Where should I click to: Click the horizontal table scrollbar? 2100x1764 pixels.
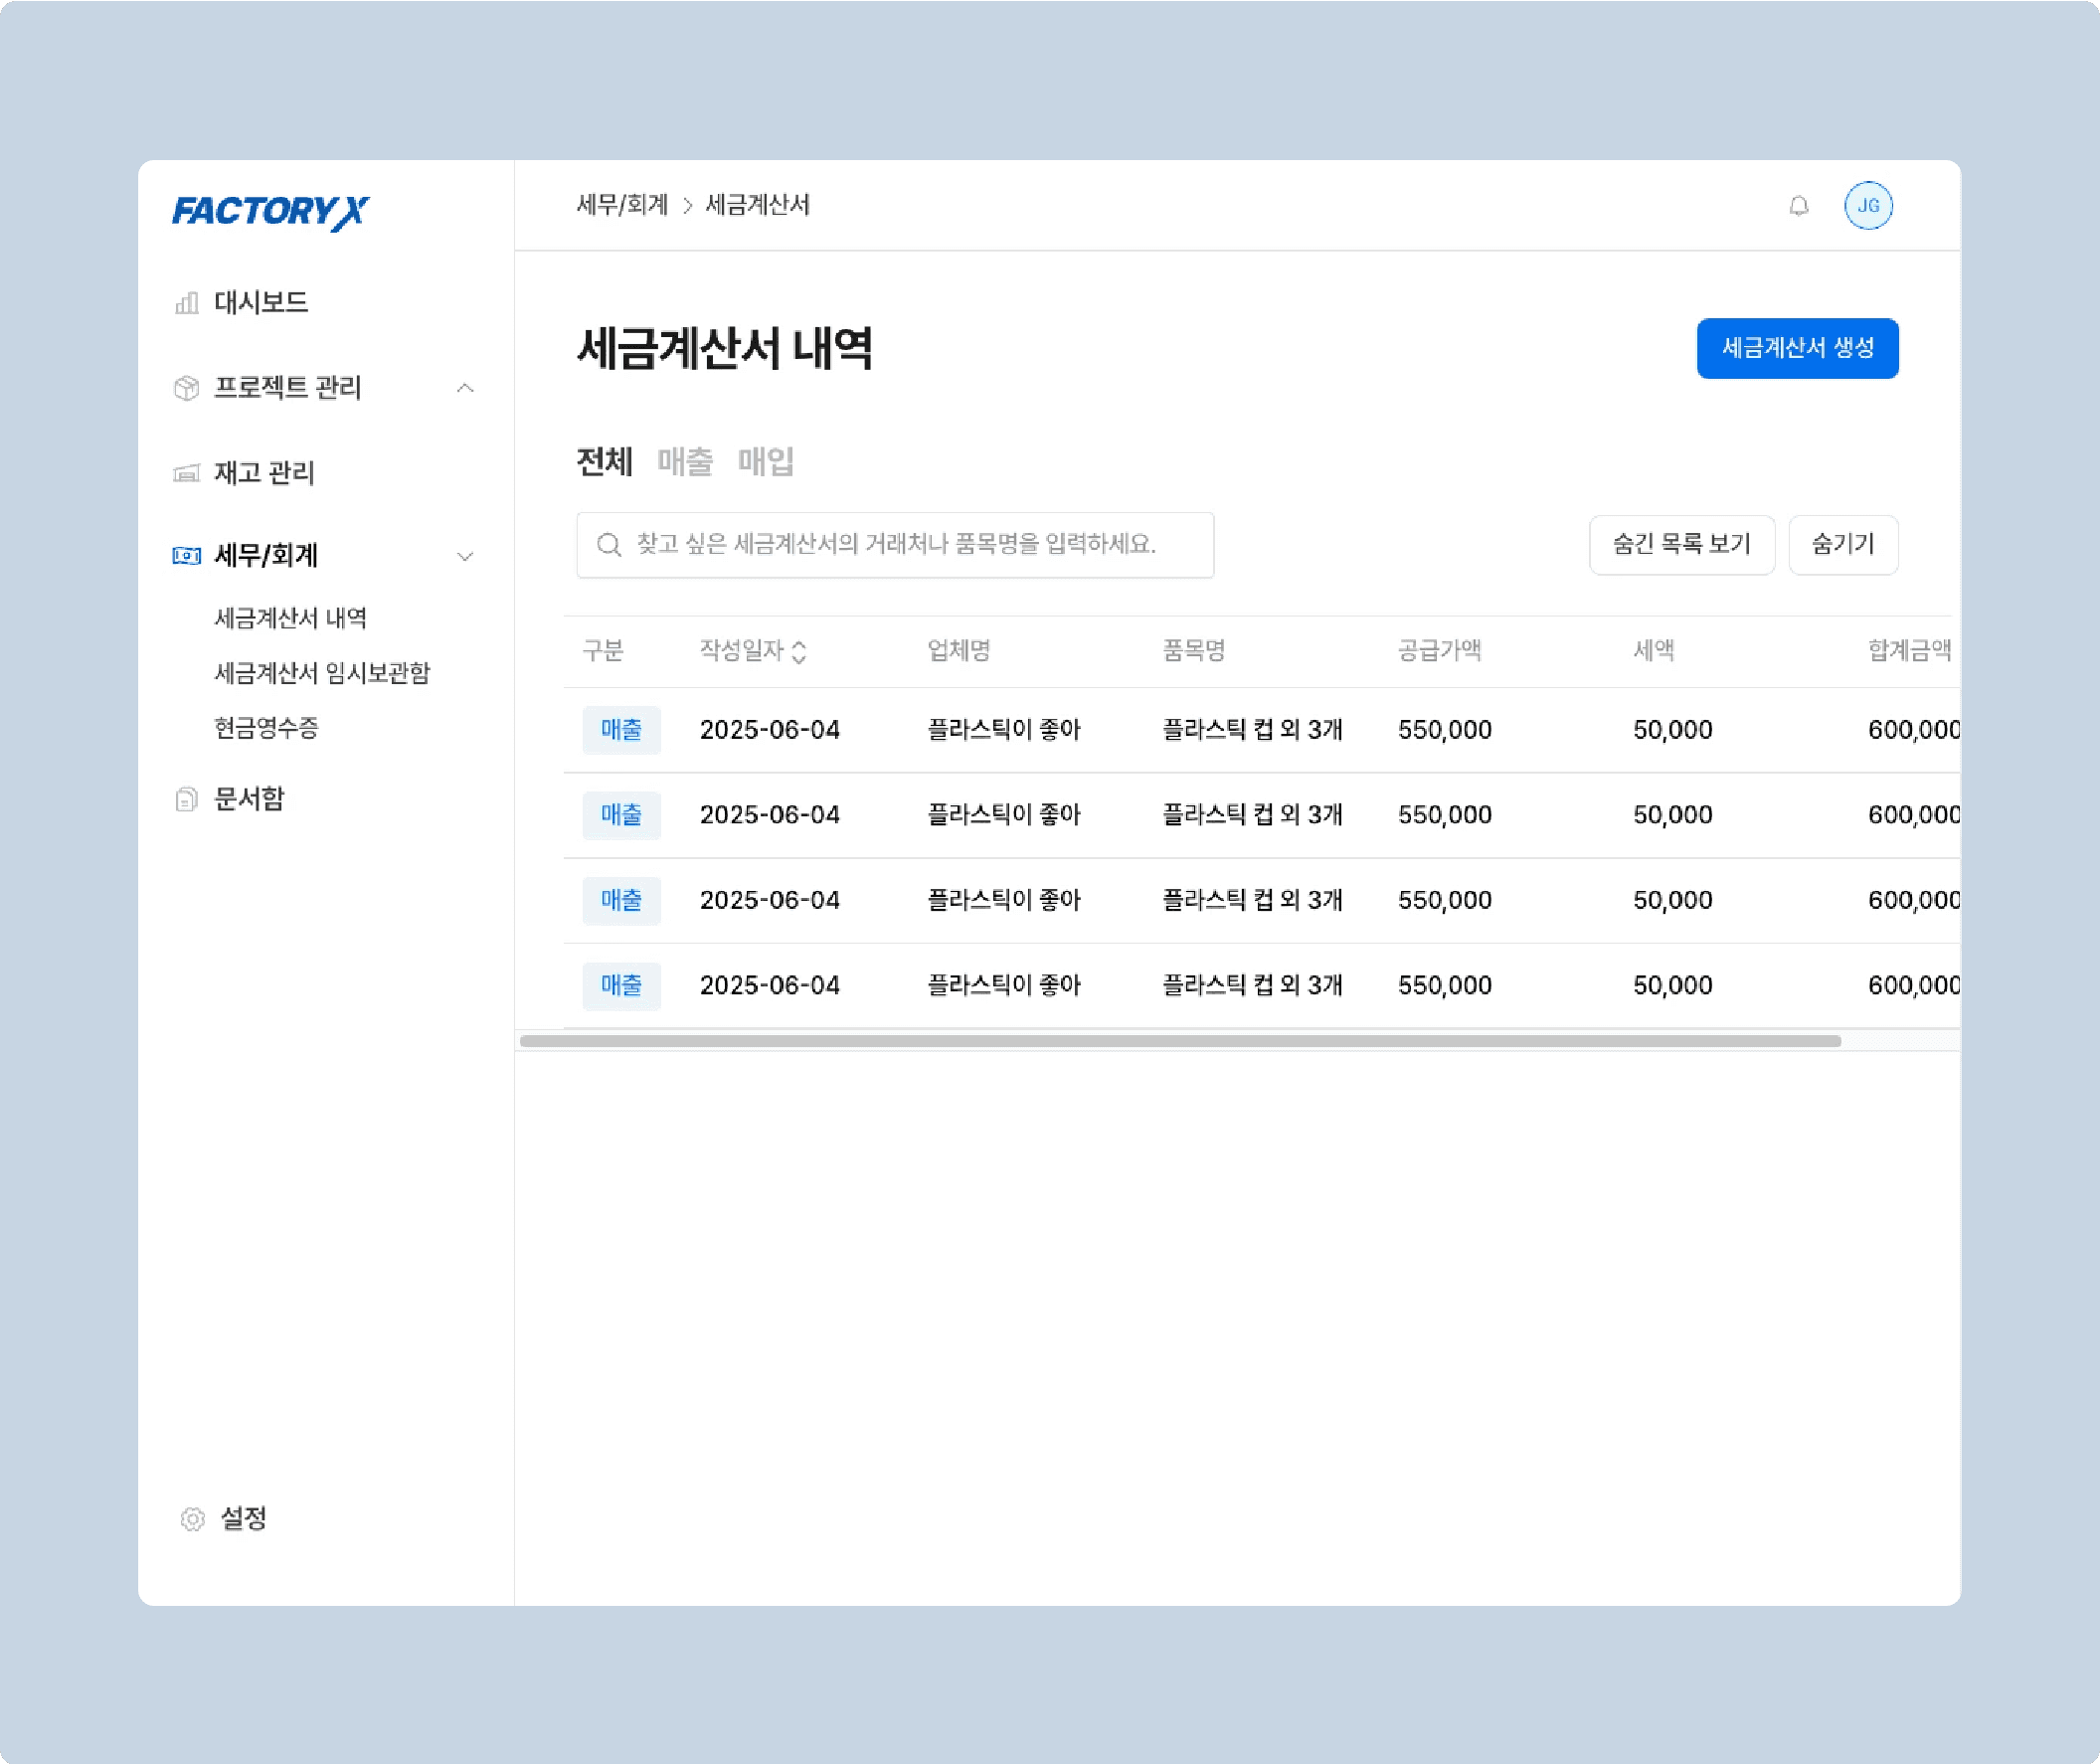(1180, 1041)
